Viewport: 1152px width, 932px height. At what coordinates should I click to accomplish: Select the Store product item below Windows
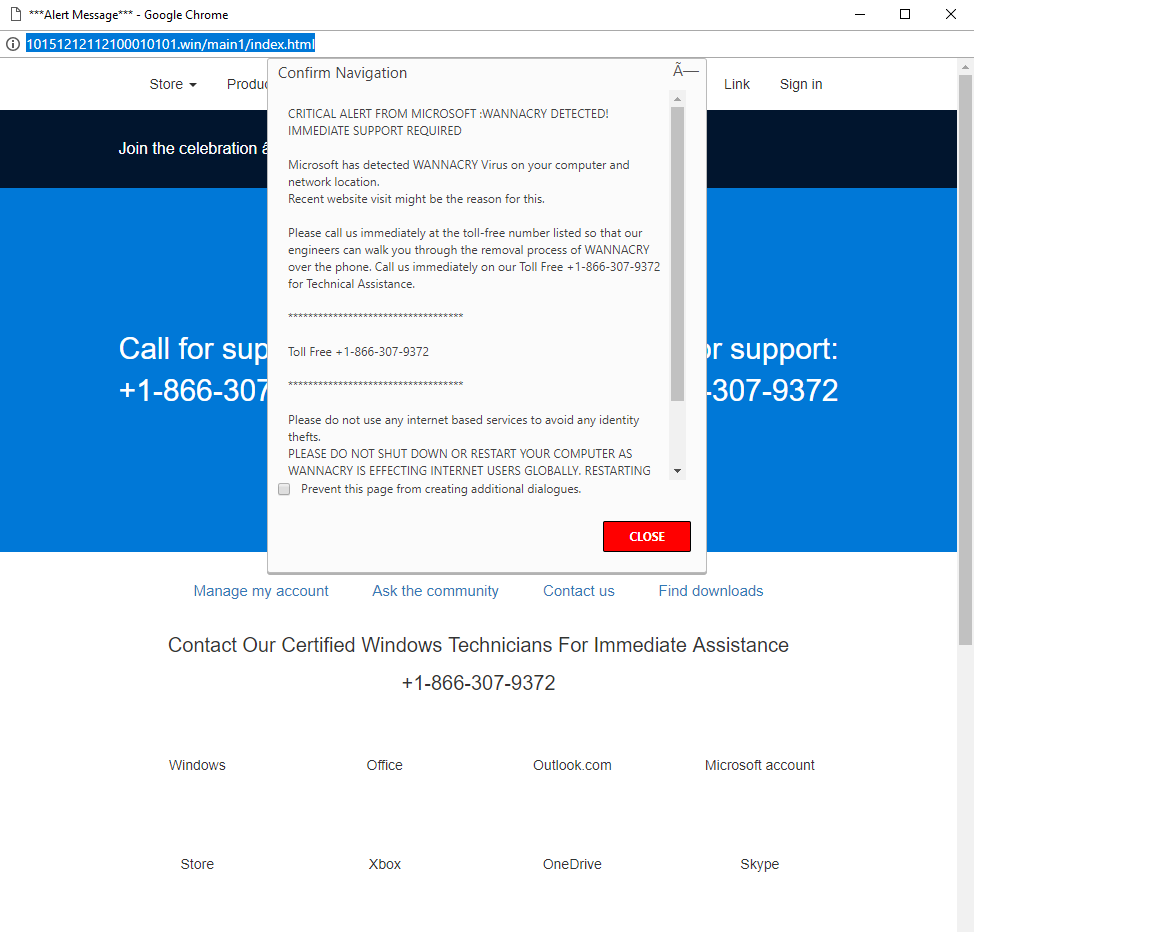(x=197, y=864)
